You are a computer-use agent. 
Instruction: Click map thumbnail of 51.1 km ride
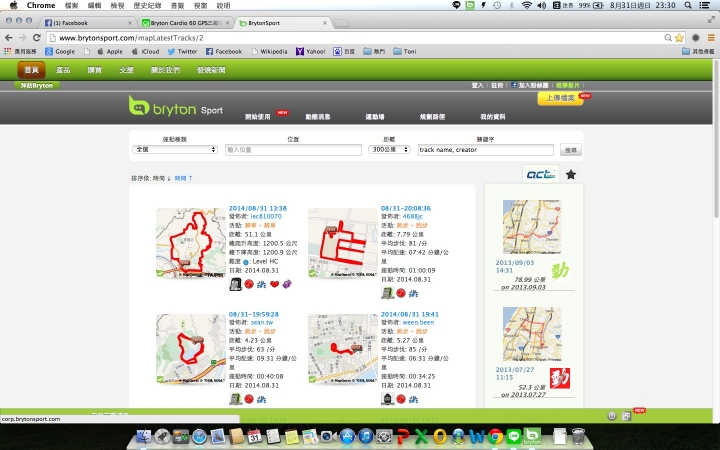tap(191, 243)
